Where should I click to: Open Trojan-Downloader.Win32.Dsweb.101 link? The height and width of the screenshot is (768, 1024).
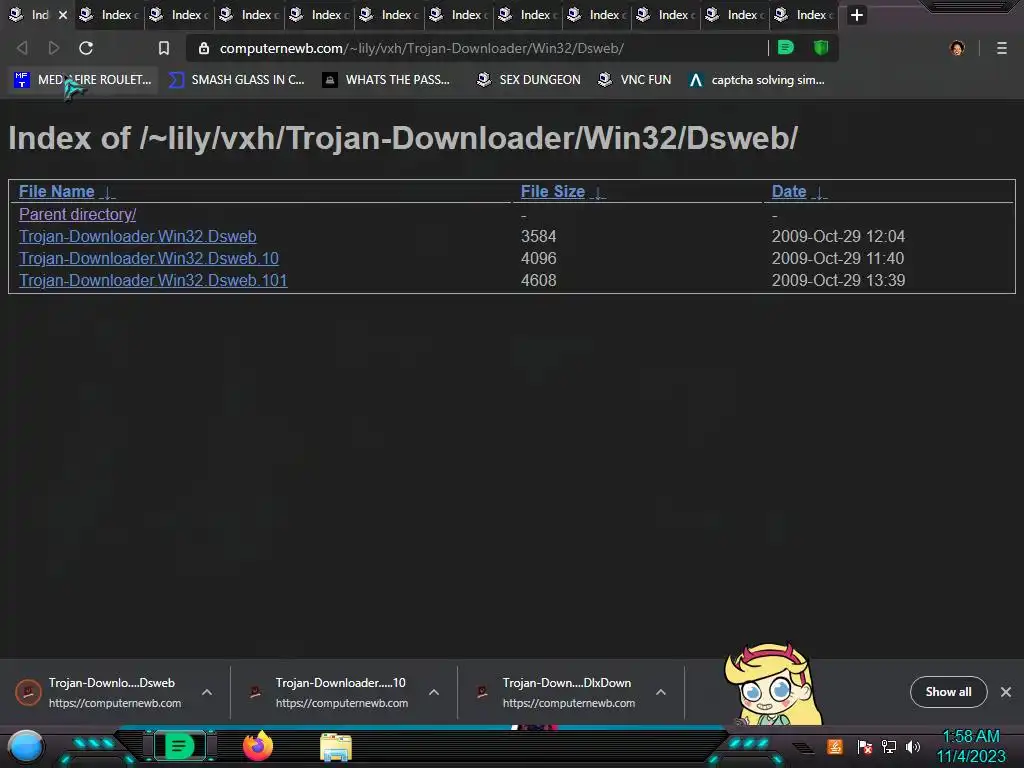coord(153,280)
